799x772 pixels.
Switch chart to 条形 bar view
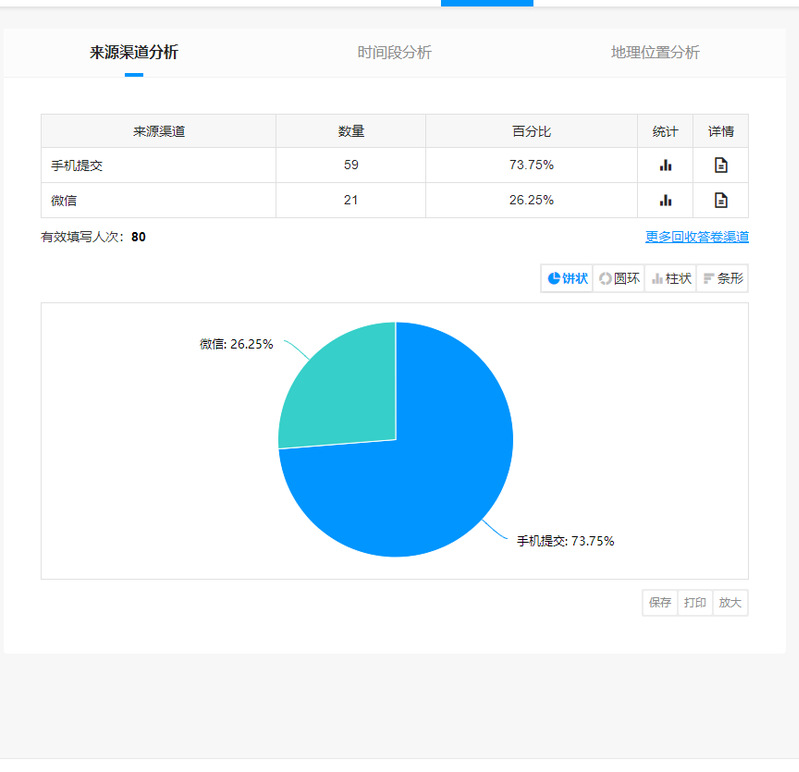pos(723,279)
